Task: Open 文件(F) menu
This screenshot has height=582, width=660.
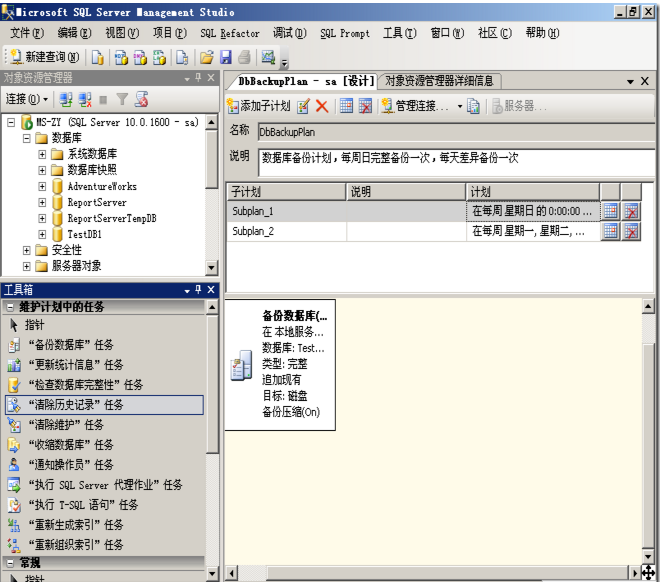Action: (x=27, y=33)
